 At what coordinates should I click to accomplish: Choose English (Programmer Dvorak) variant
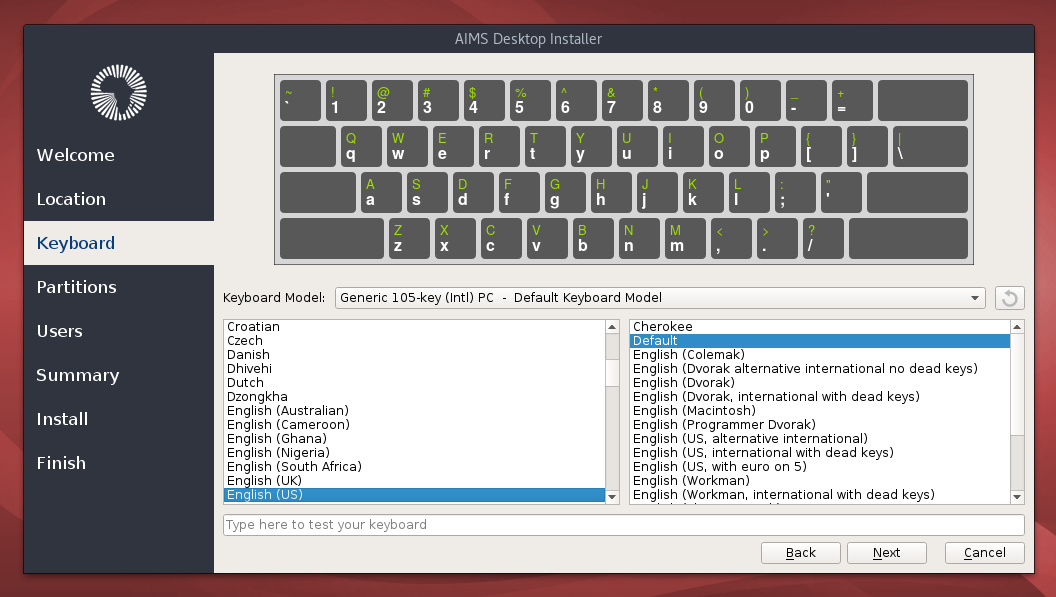pyautogui.click(x=820, y=425)
